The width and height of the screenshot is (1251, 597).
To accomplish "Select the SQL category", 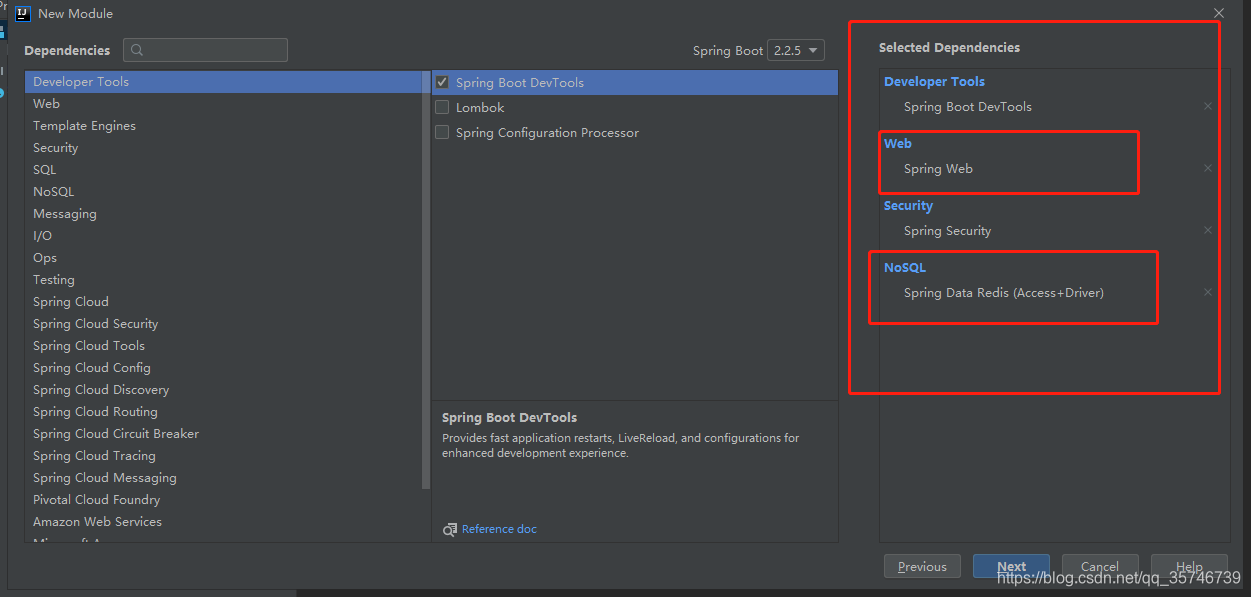I will [x=223, y=170].
